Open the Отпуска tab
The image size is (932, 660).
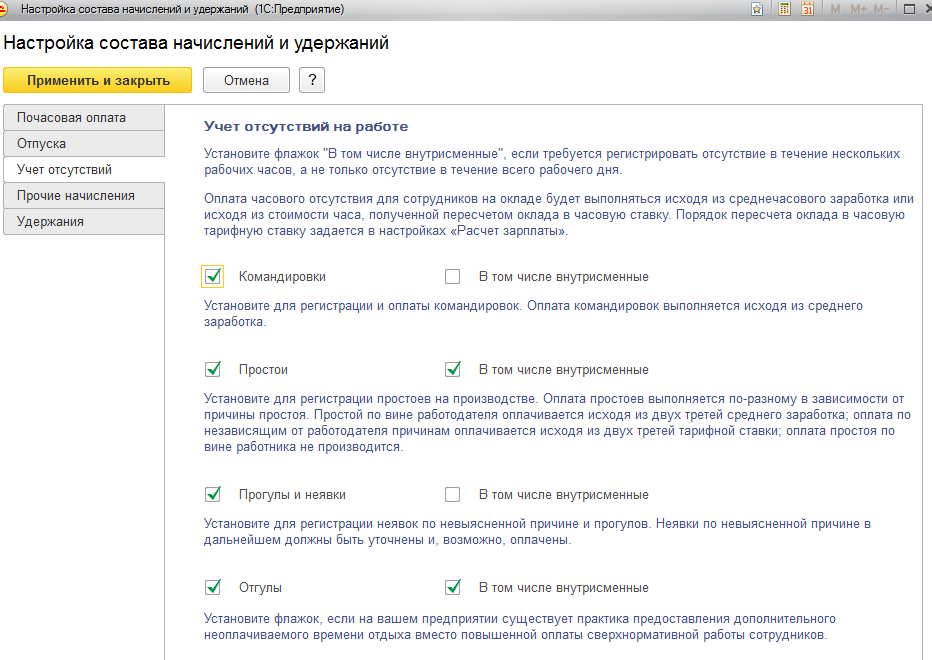coord(84,144)
